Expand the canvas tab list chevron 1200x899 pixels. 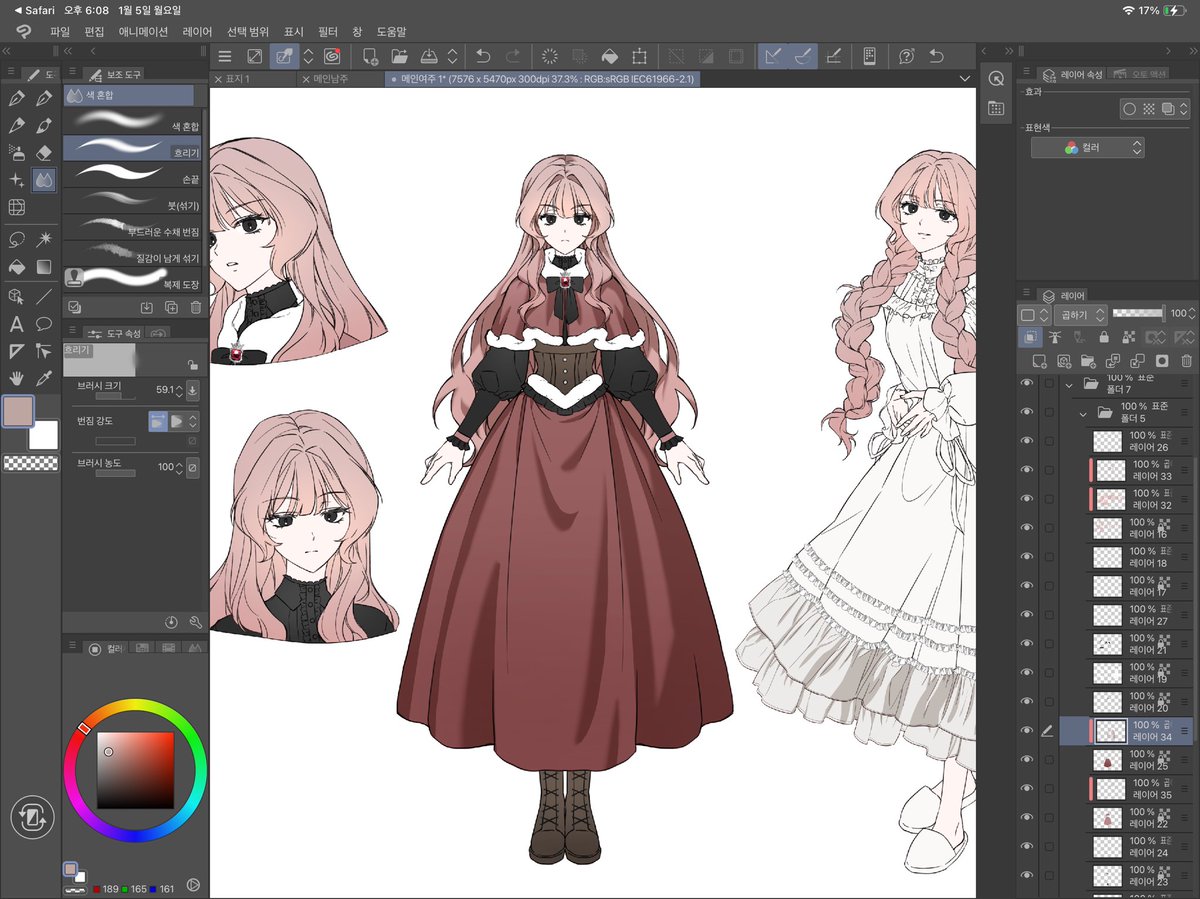click(x=964, y=78)
